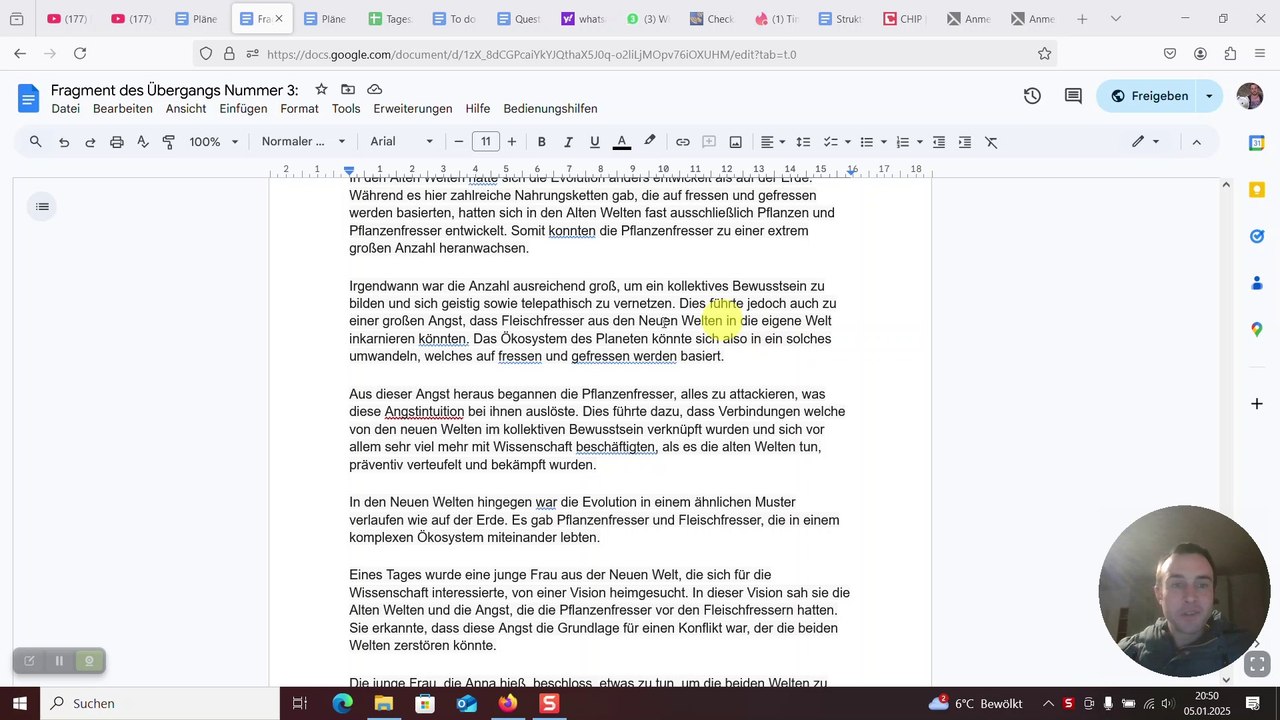Toggle underline formatting
This screenshot has width=1280, height=720.
[x=594, y=142]
